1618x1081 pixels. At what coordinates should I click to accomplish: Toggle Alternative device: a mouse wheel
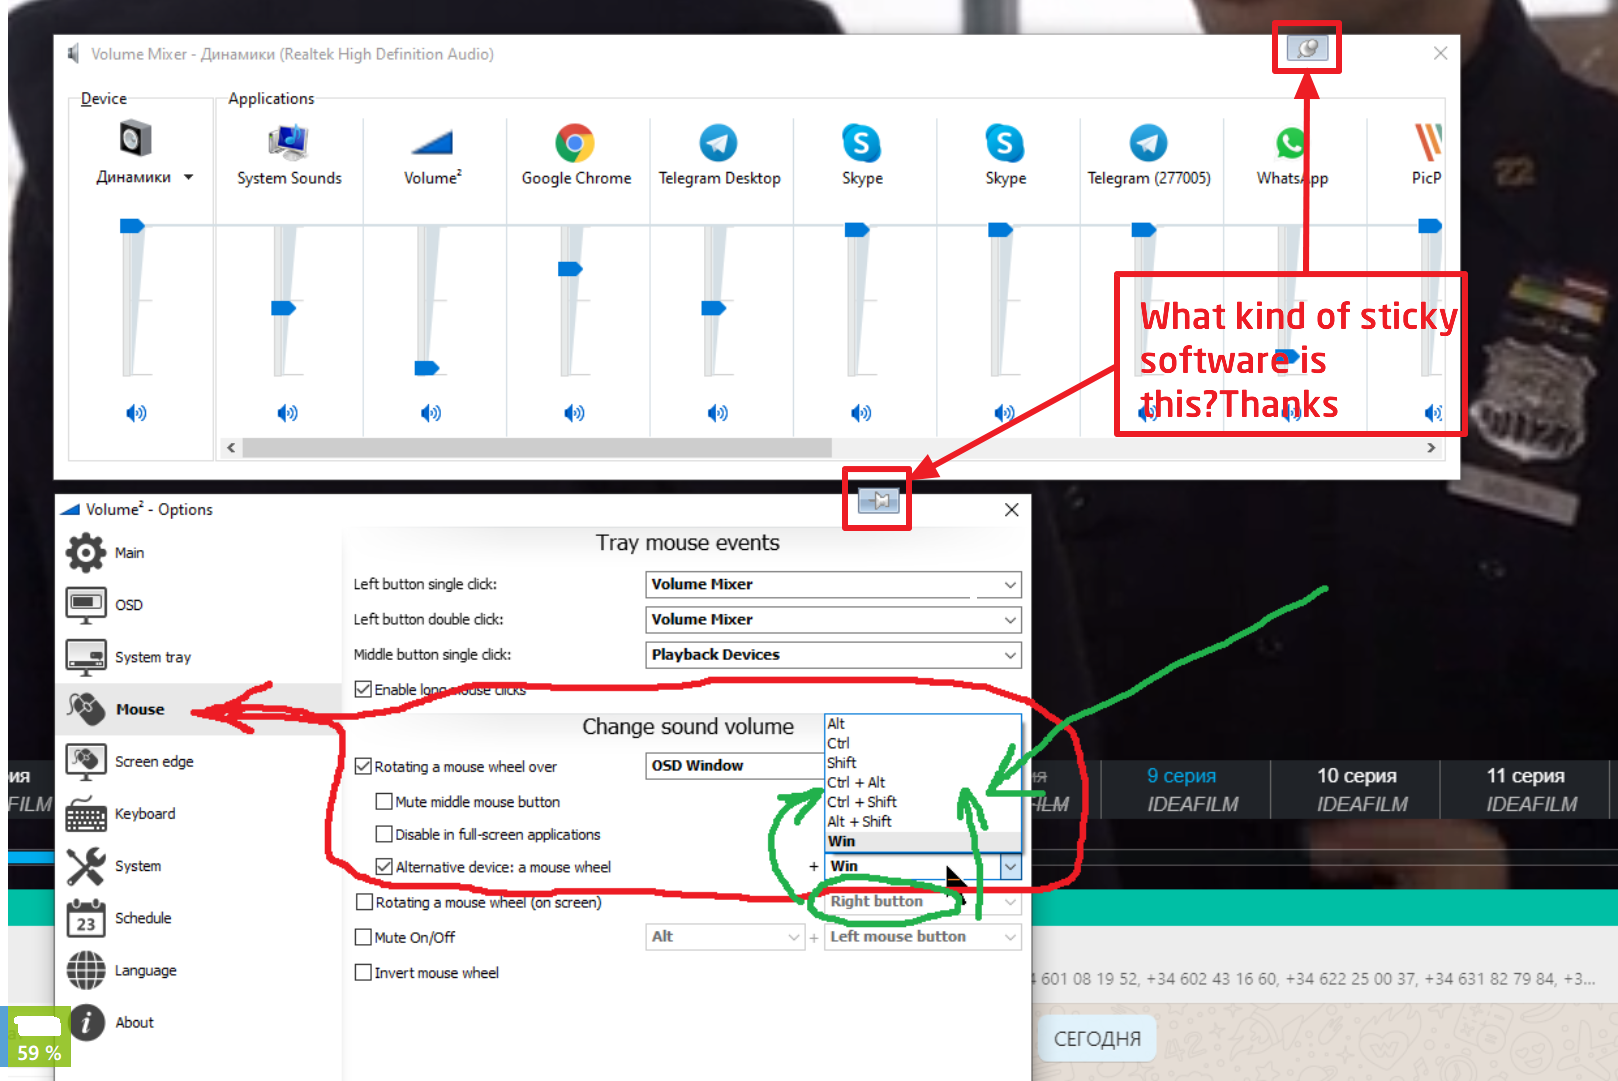click(384, 867)
